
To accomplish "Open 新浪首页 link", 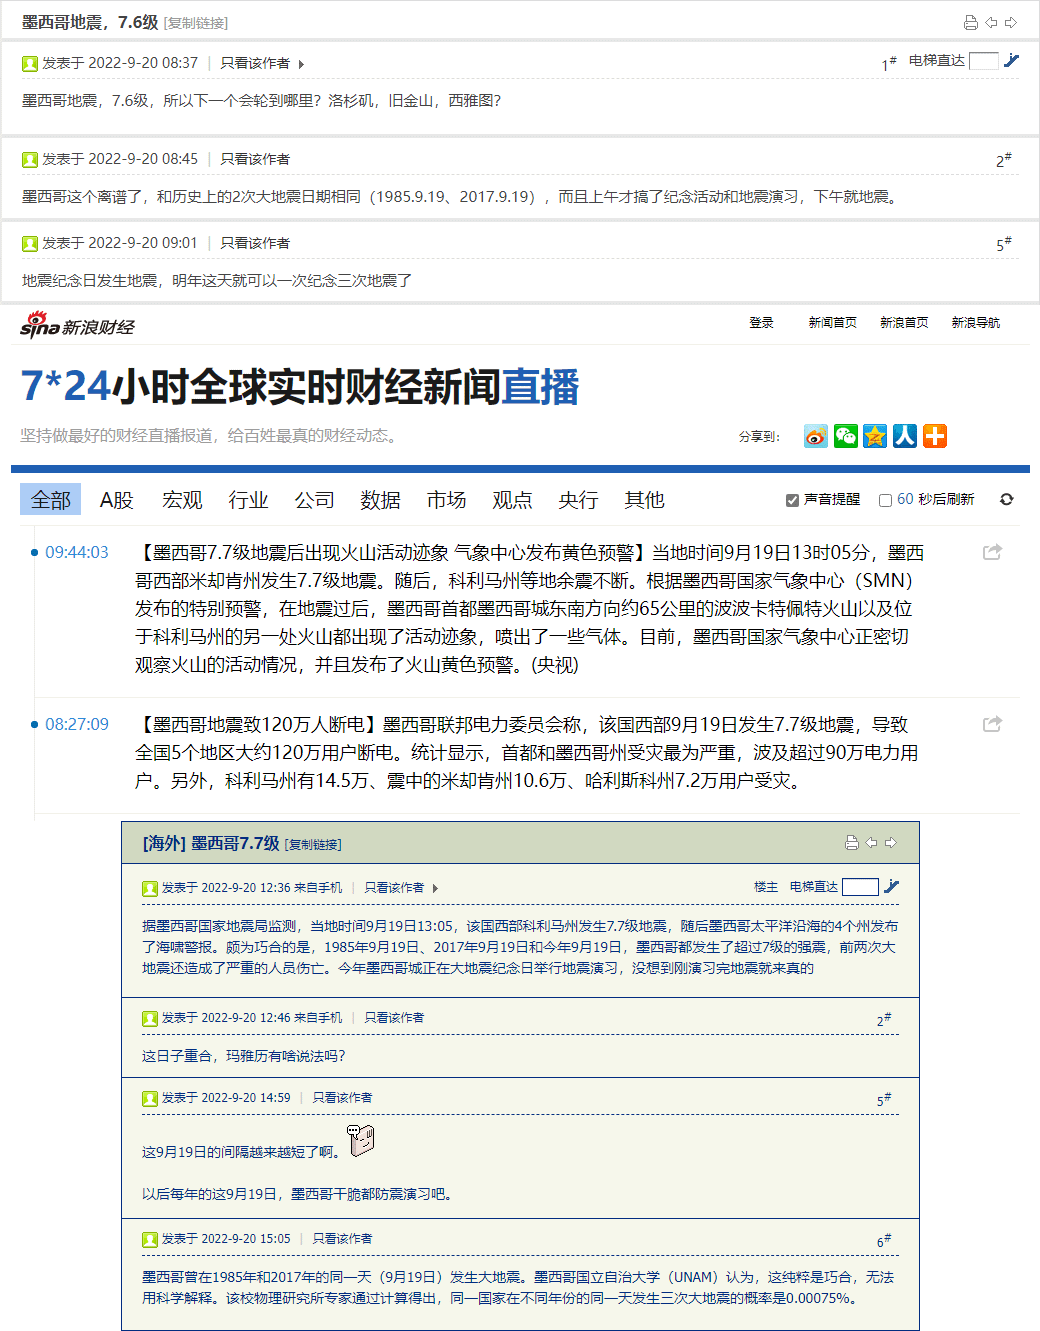I will tap(904, 322).
